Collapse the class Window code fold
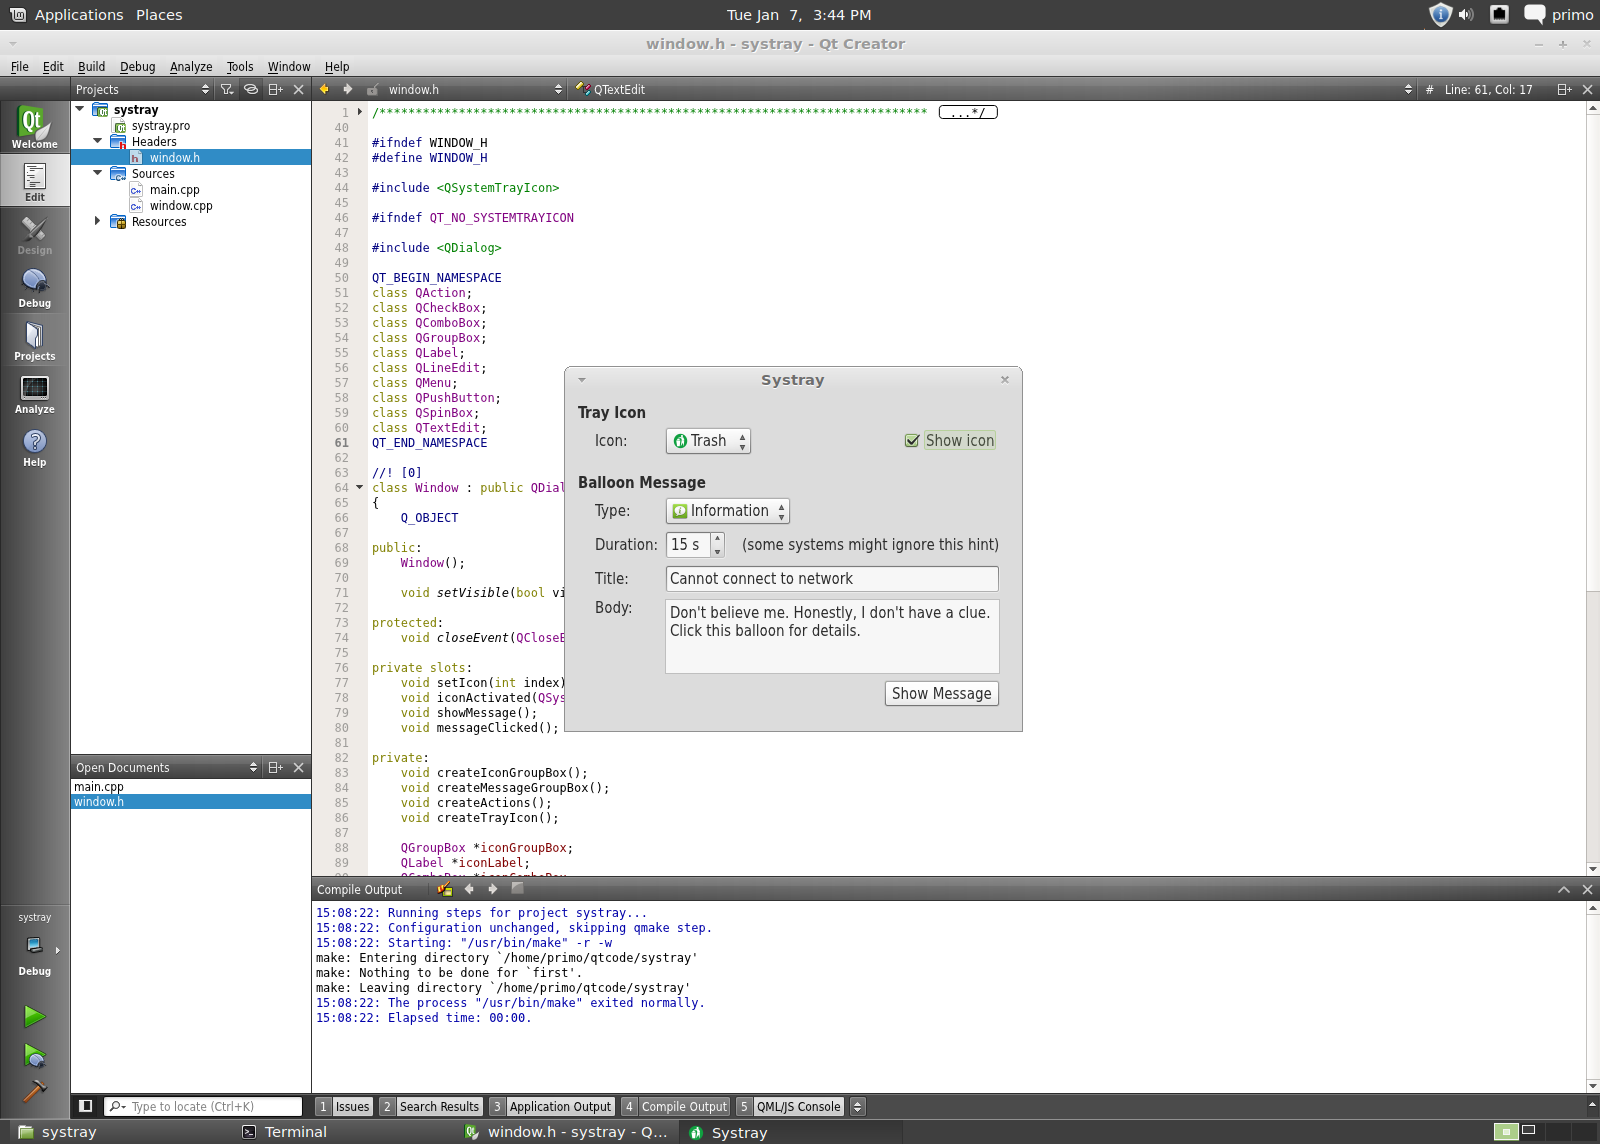Image resolution: width=1600 pixels, height=1144 pixels. pyautogui.click(x=360, y=488)
